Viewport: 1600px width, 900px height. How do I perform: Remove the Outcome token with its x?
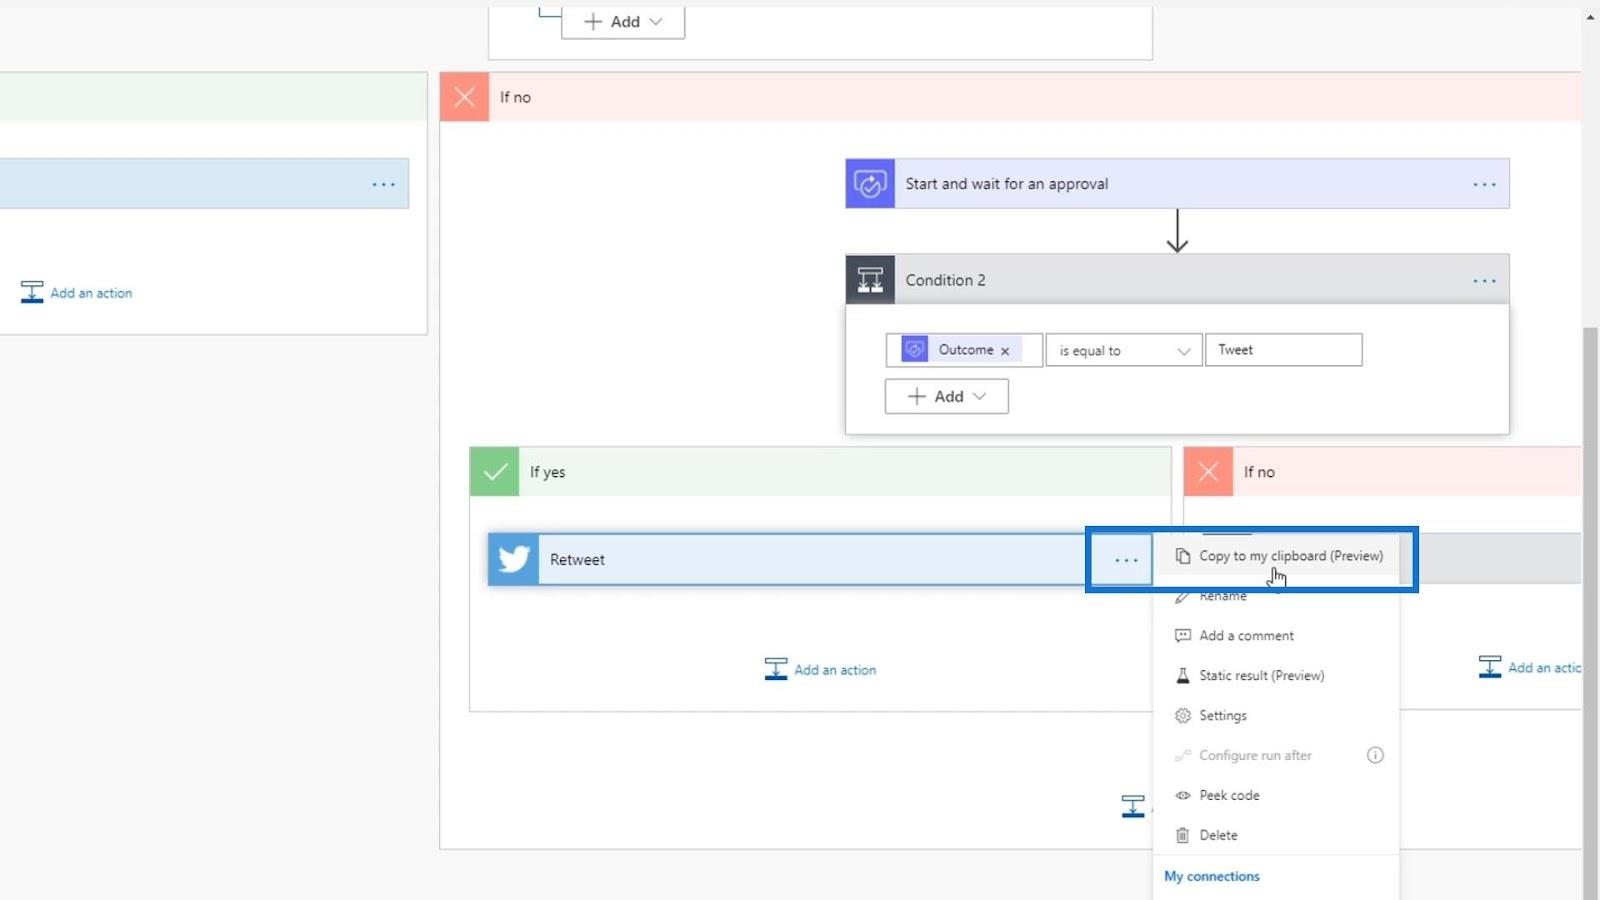tap(1005, 351)
